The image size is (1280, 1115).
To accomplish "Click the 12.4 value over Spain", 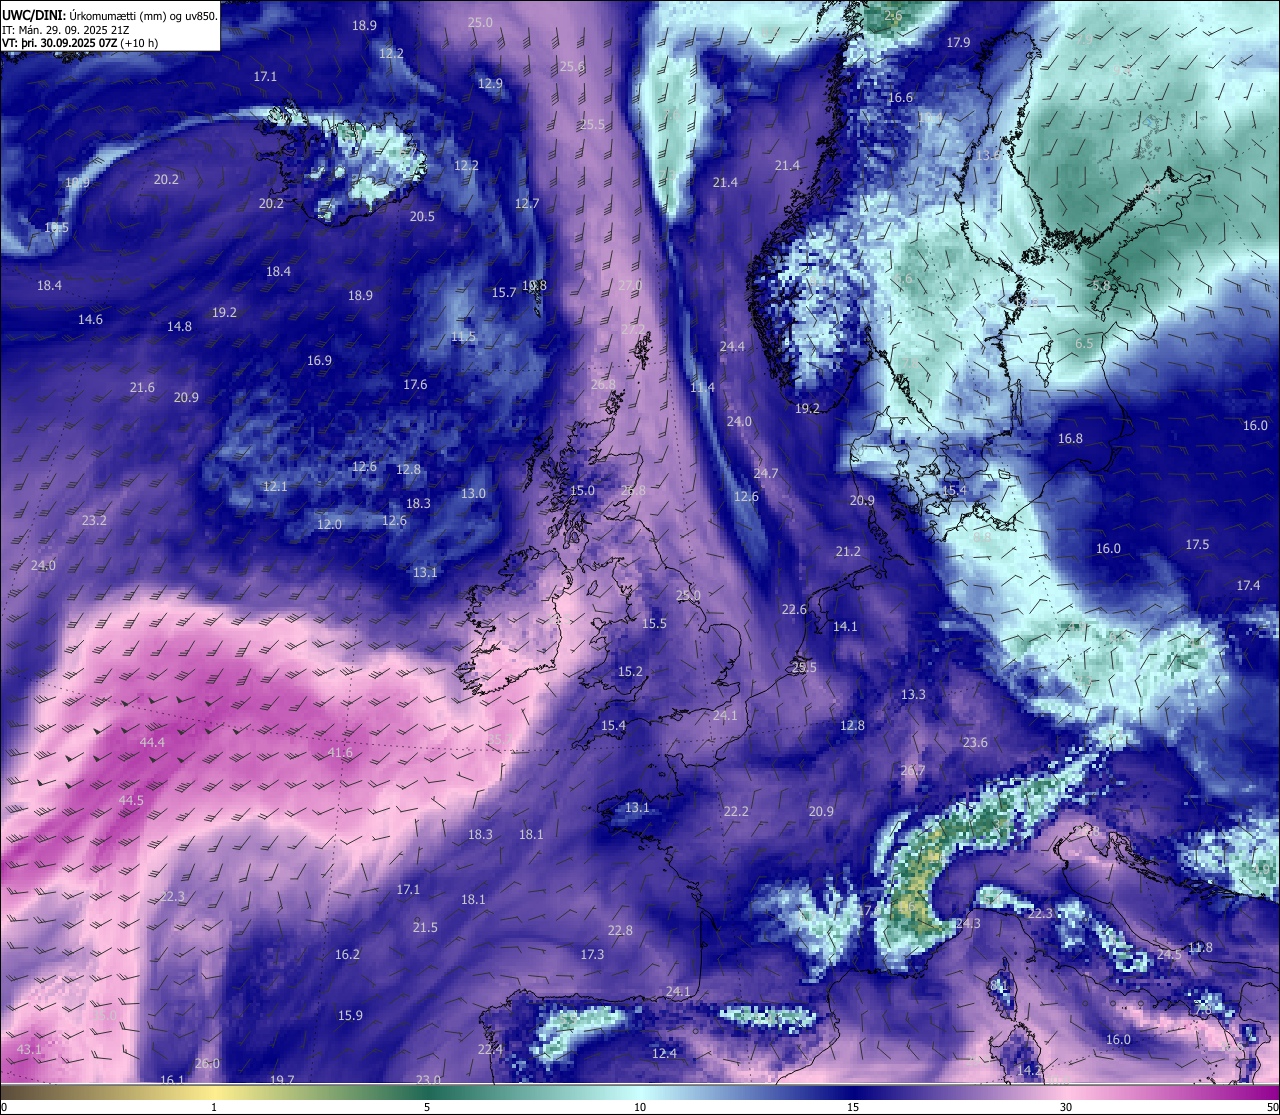I will pyautogui.click(x=664, y=1053).
